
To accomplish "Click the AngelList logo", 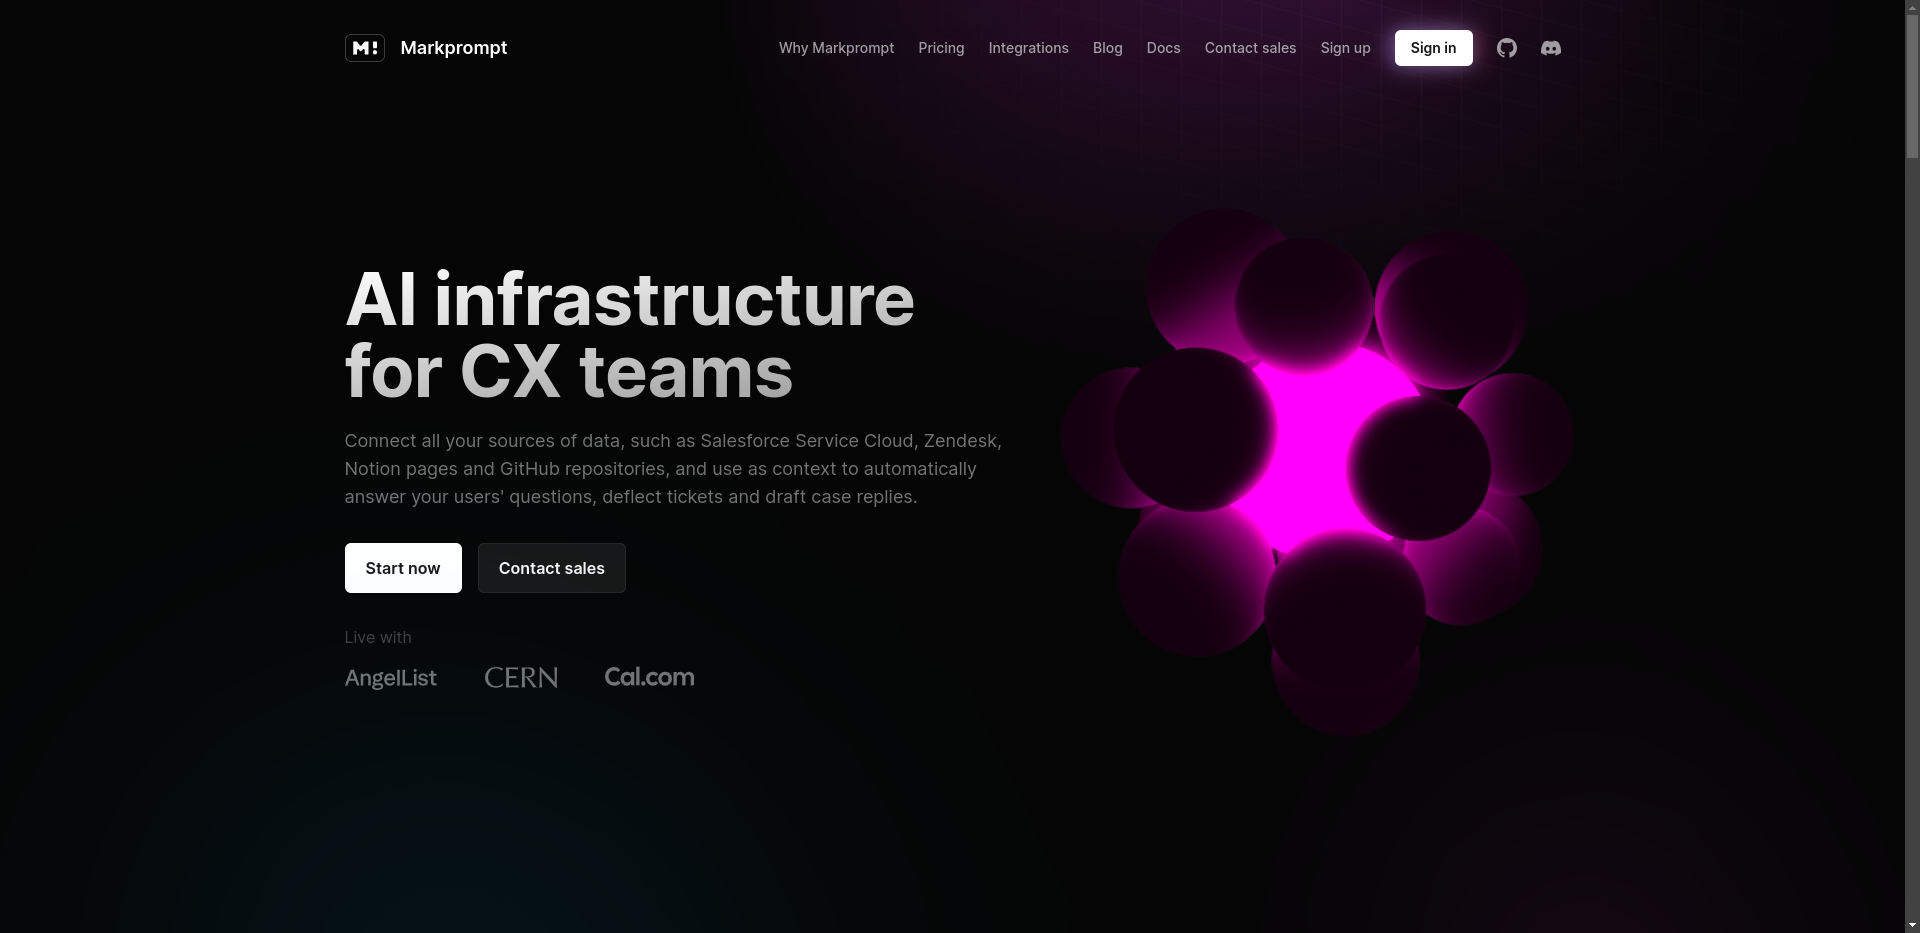I will click(x=390, y=678).
